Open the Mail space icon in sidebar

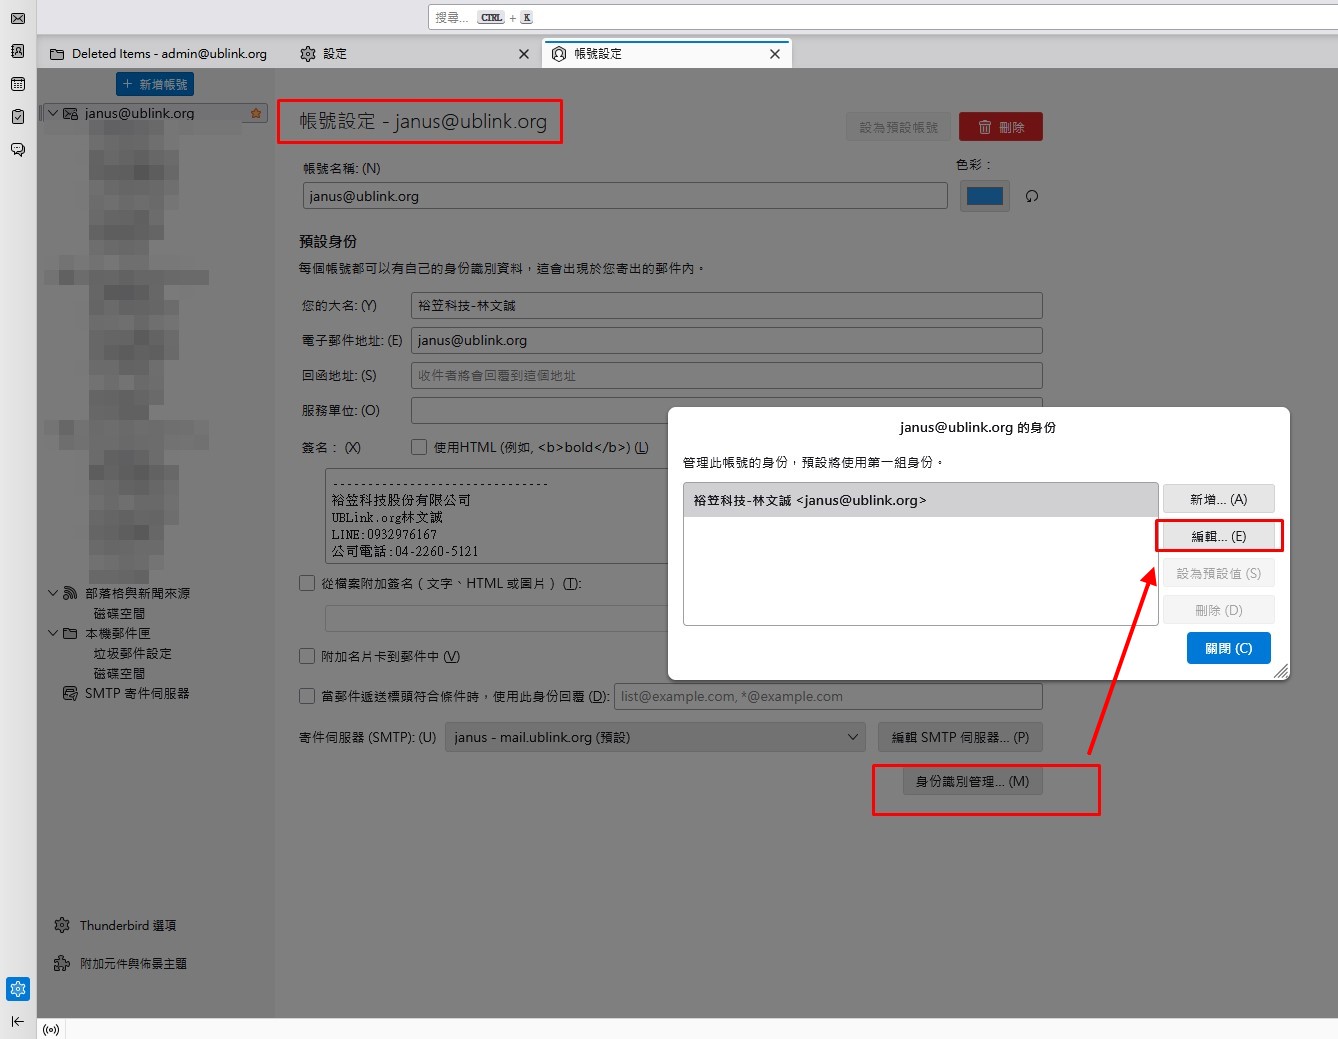[x=18, y=18]
